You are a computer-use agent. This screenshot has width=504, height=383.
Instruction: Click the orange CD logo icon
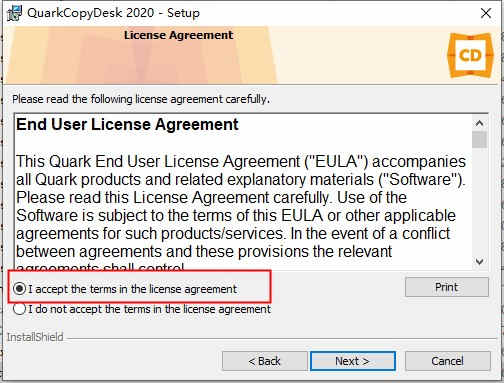(470, 55)
